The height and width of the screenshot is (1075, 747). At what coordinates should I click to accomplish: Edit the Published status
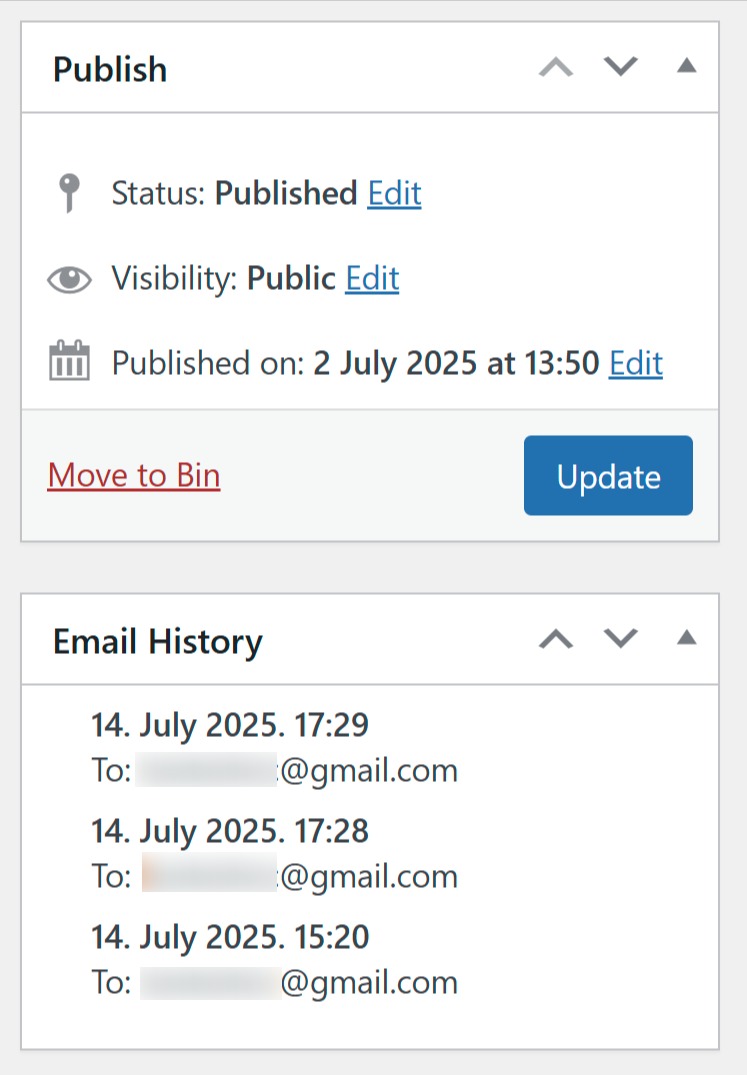pyautogui.click(x=394, y=193)
